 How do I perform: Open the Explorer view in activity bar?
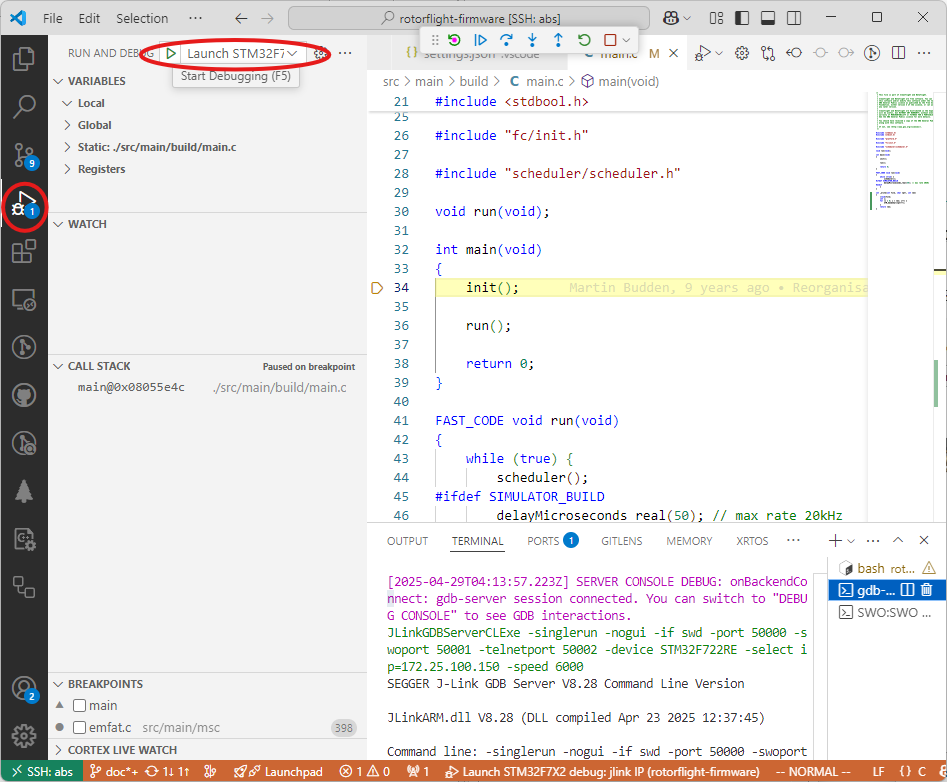(24, 59)
